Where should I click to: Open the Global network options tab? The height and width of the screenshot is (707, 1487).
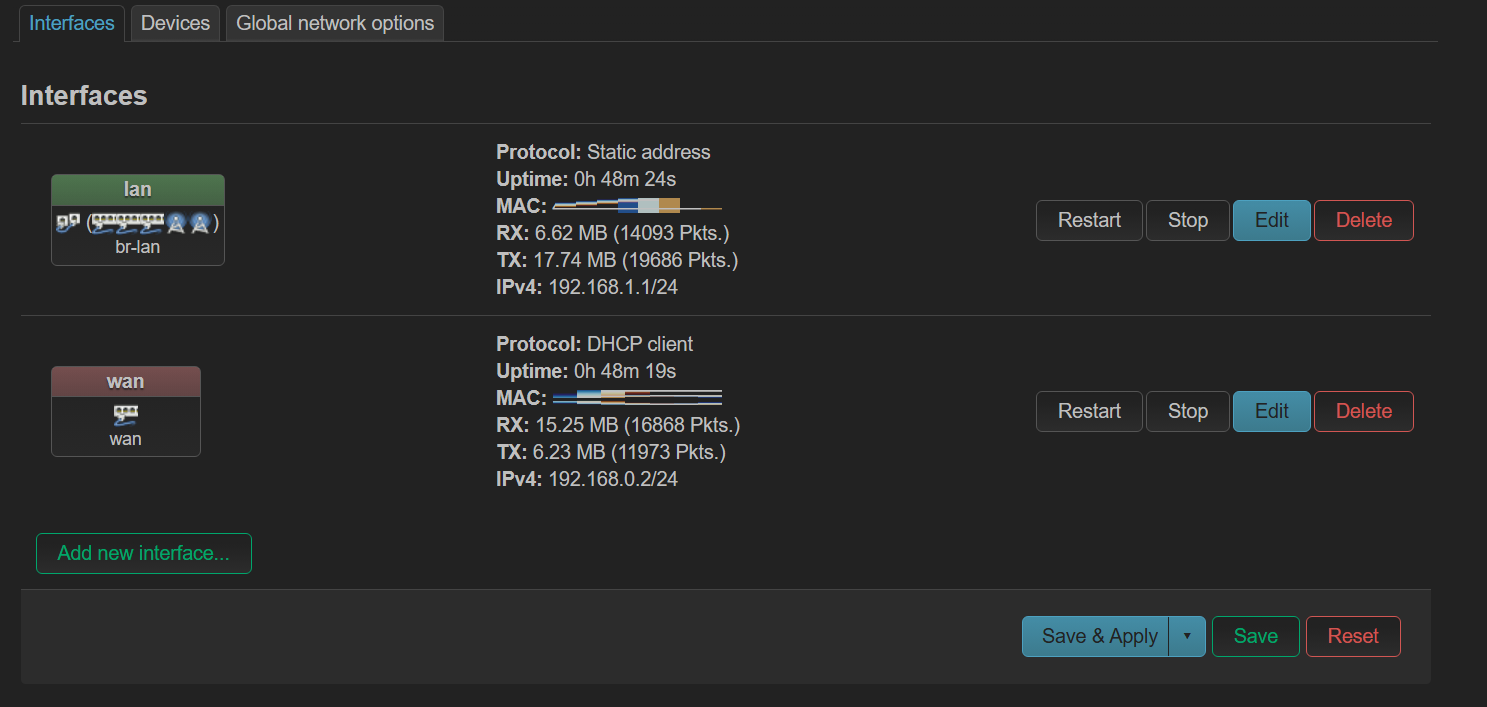[335, 23]
